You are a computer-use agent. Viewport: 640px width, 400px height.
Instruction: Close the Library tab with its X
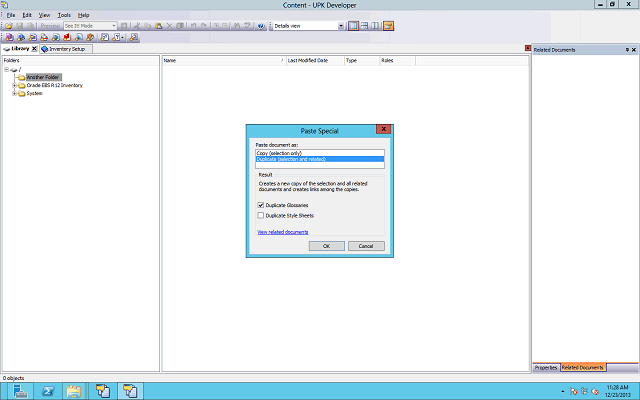point(34,49)
